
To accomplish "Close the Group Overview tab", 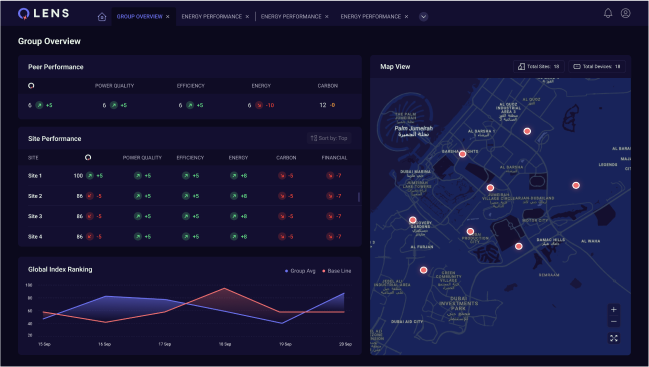I will point(168,17).
